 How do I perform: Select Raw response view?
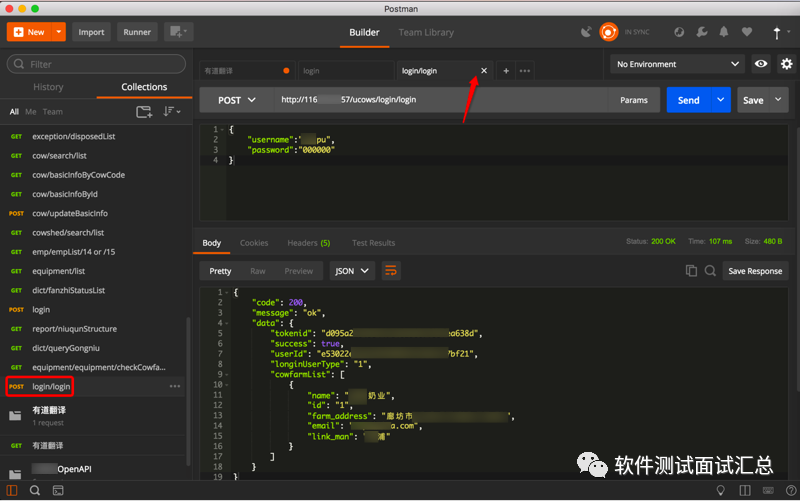258,271
